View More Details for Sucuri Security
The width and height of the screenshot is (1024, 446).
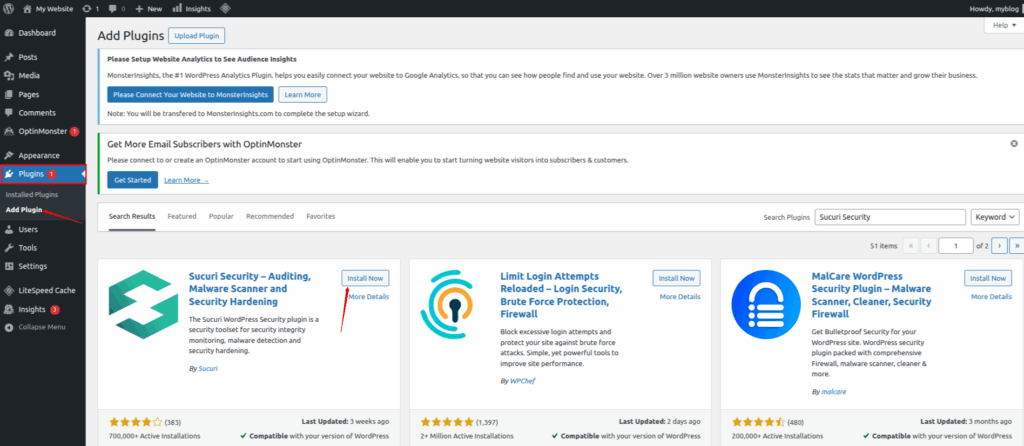click(x=368, y=296)
